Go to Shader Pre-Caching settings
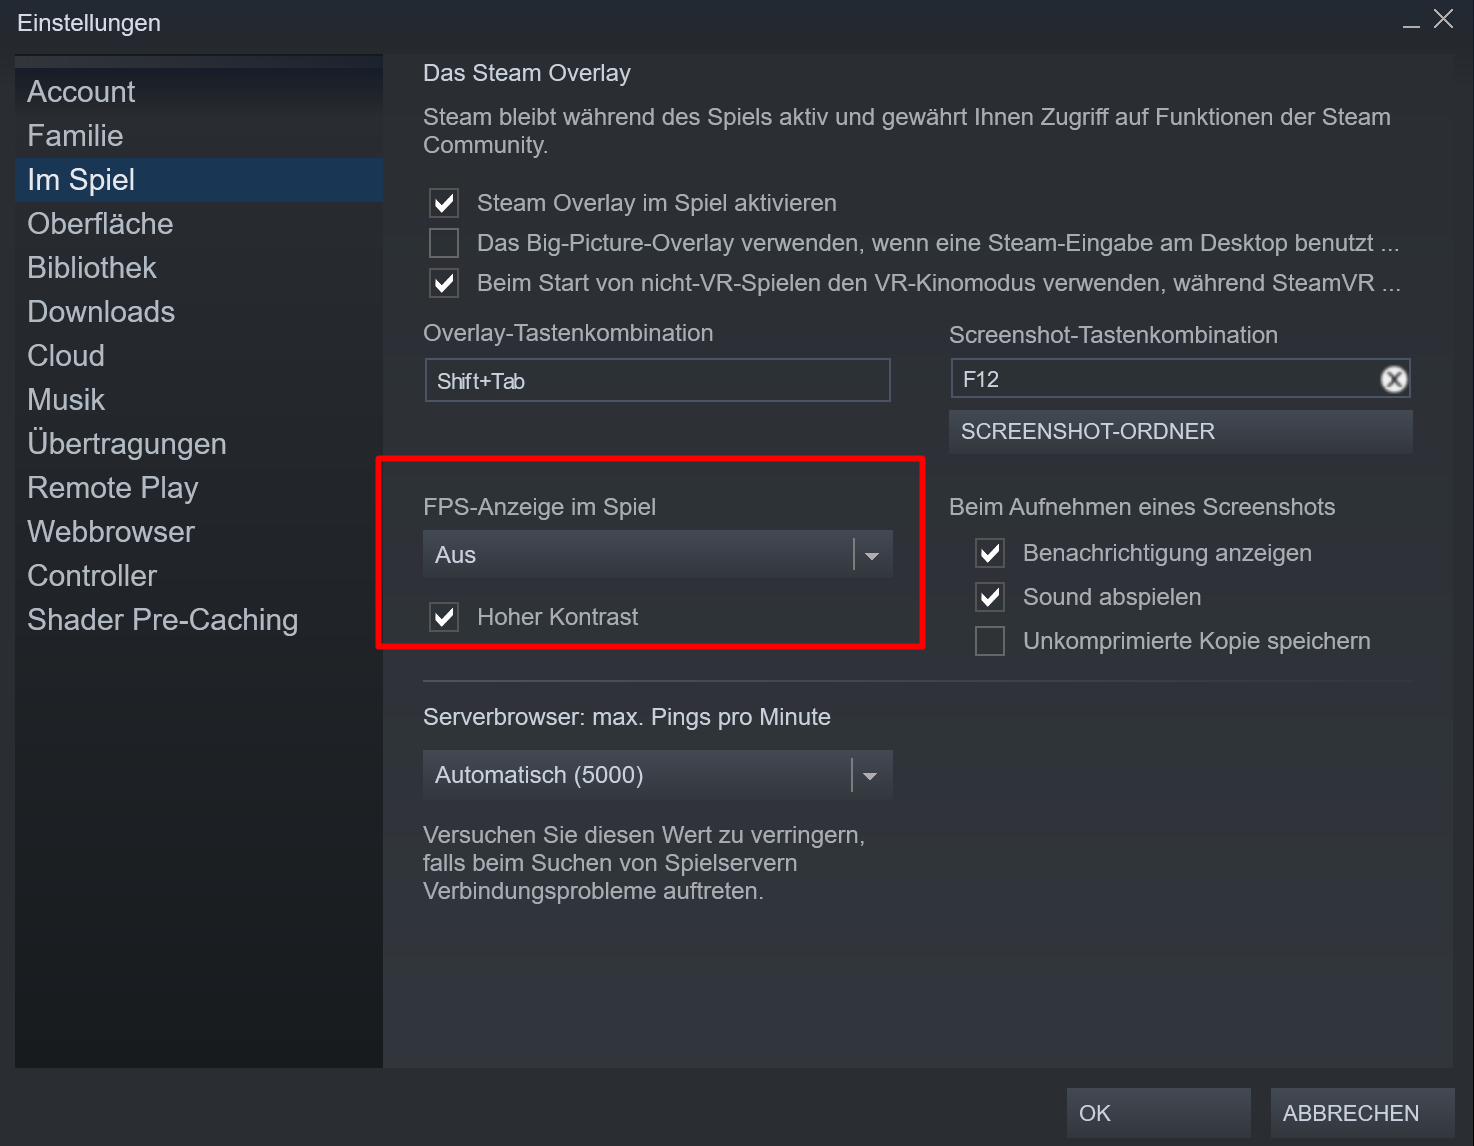Viewport: 1474px width, 1146px height. pos(162,620)
